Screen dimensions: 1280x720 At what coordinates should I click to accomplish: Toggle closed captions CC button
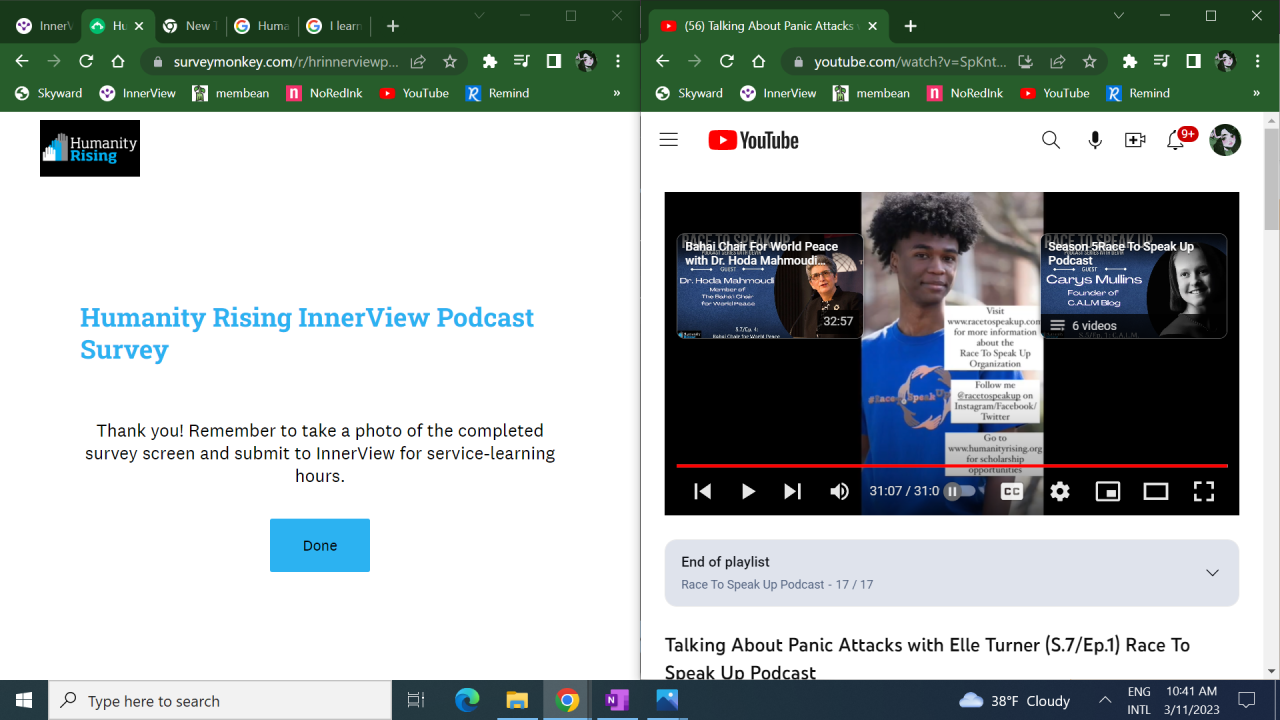pos(1012,491)
